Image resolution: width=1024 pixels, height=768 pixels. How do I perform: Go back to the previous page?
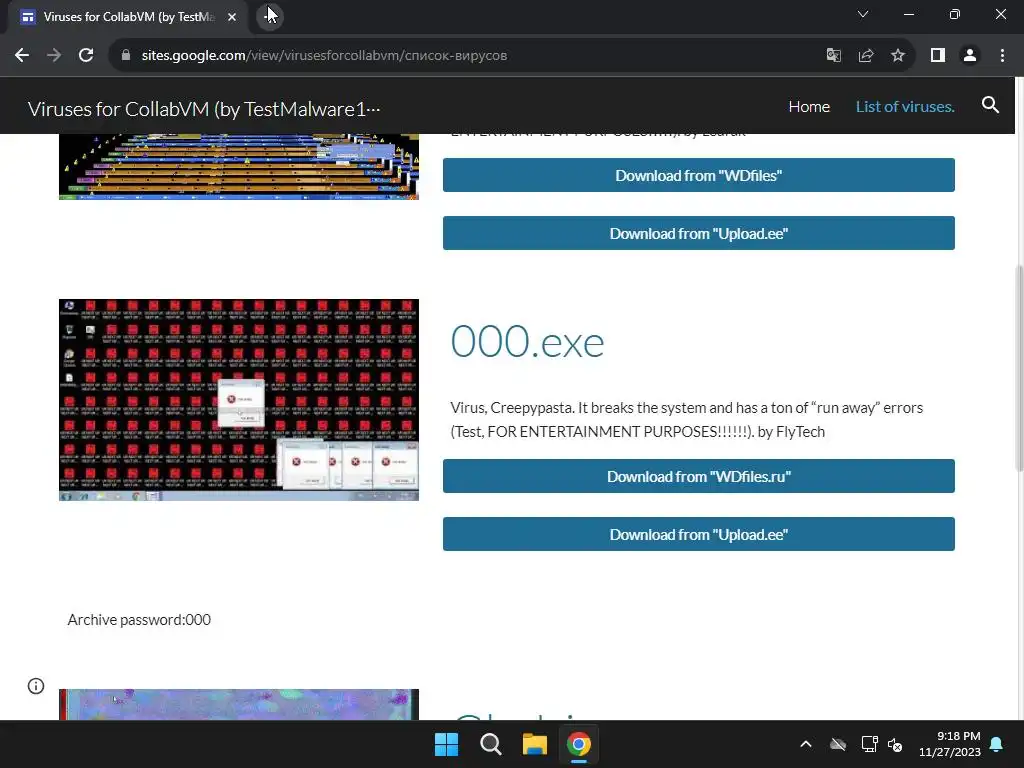[x=22, y=56]
